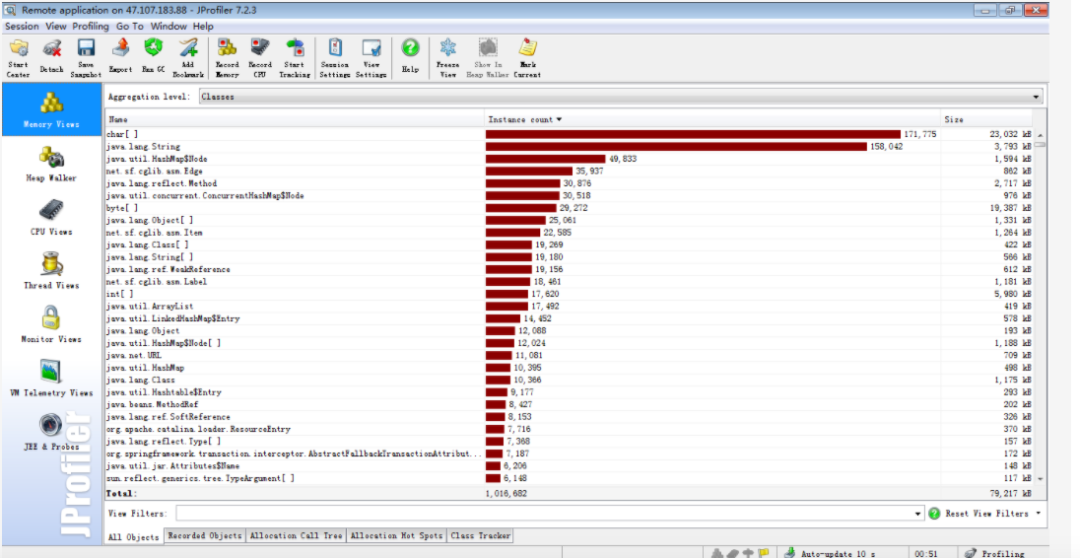Click the yellow flag status bar icon
This screenshot has height=558, width=1080.
click(763, 553)
